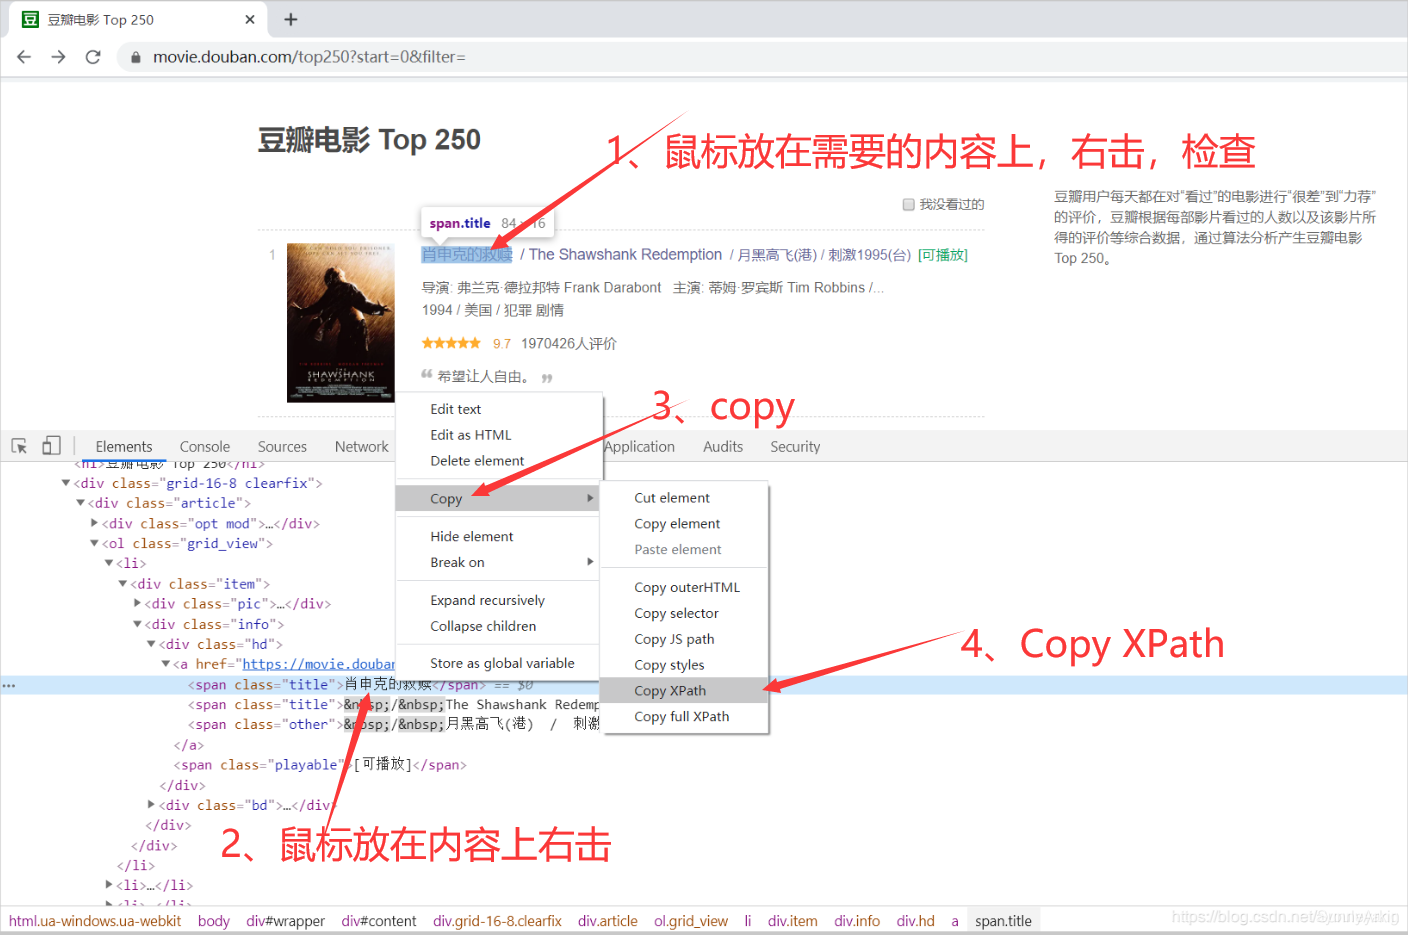
Task: Select Copy full XPath
Action: click(x=684, y=716)
